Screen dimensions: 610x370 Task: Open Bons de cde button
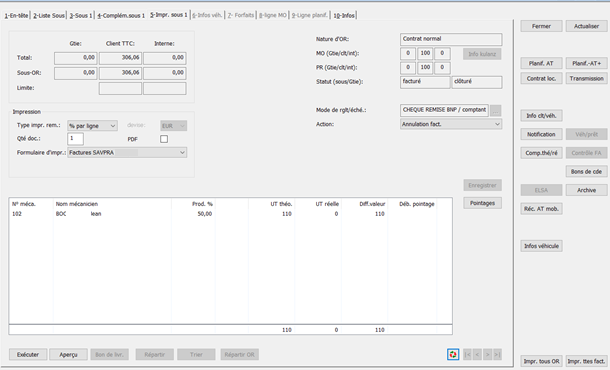(586, 171)
